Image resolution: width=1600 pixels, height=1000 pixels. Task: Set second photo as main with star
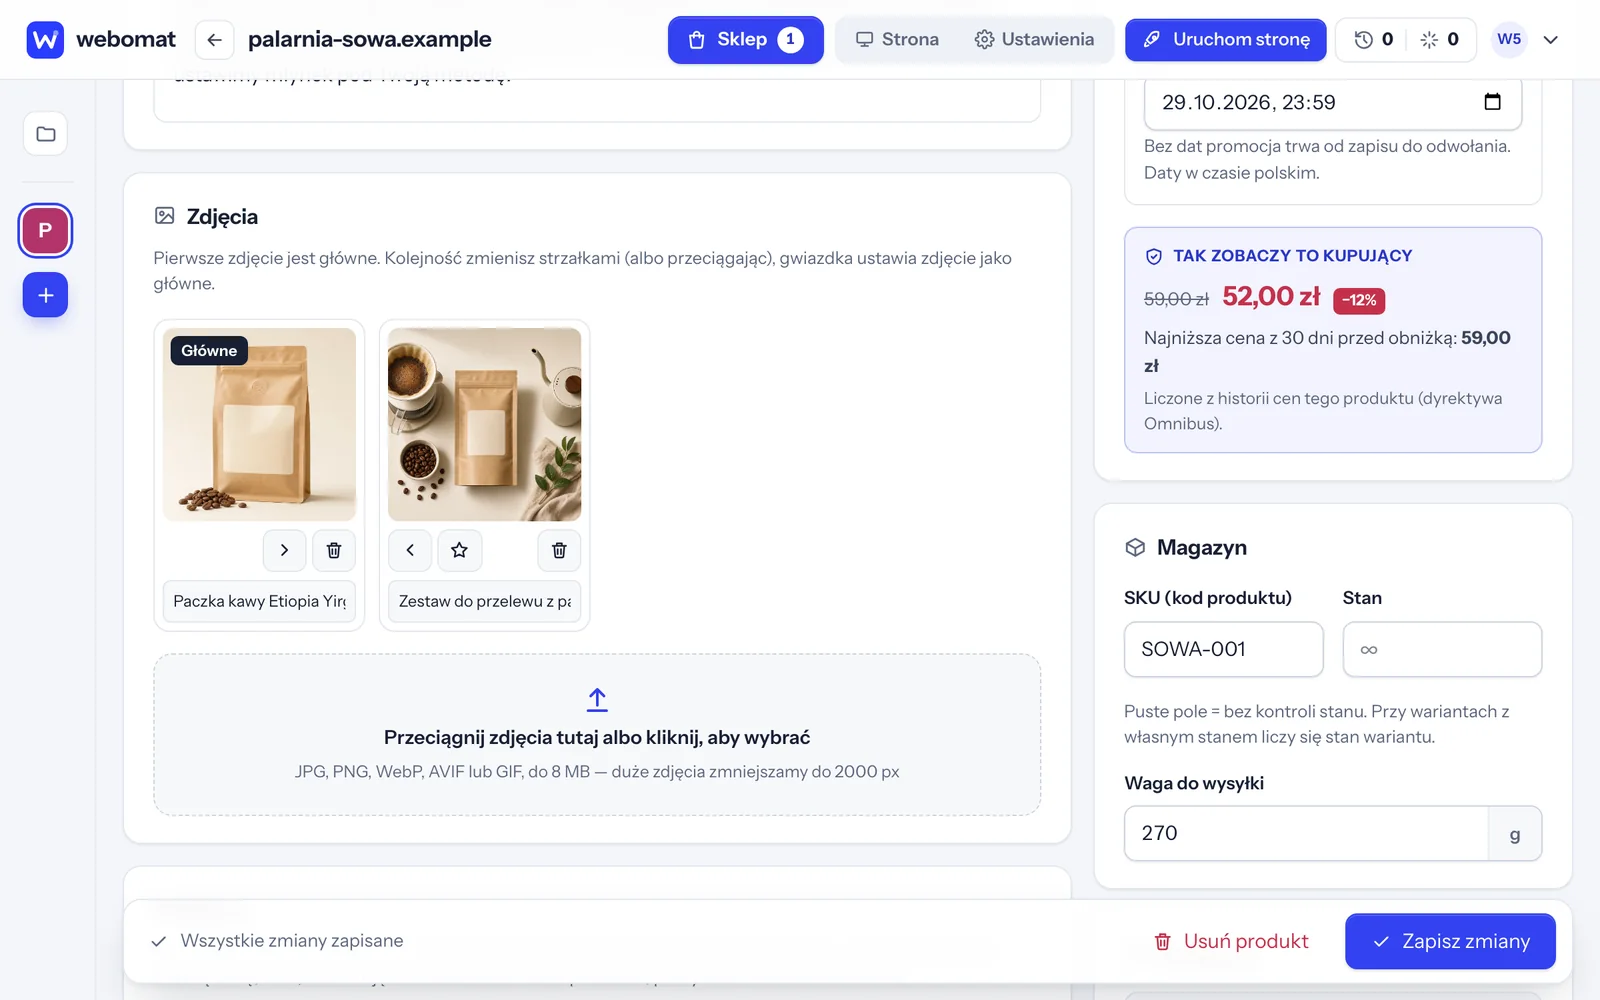click(460, 550)
